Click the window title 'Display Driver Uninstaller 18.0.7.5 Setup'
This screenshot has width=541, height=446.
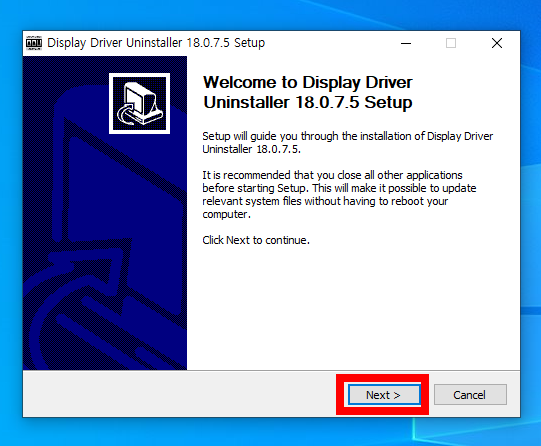pyautogui.click(x=156, y=43)
